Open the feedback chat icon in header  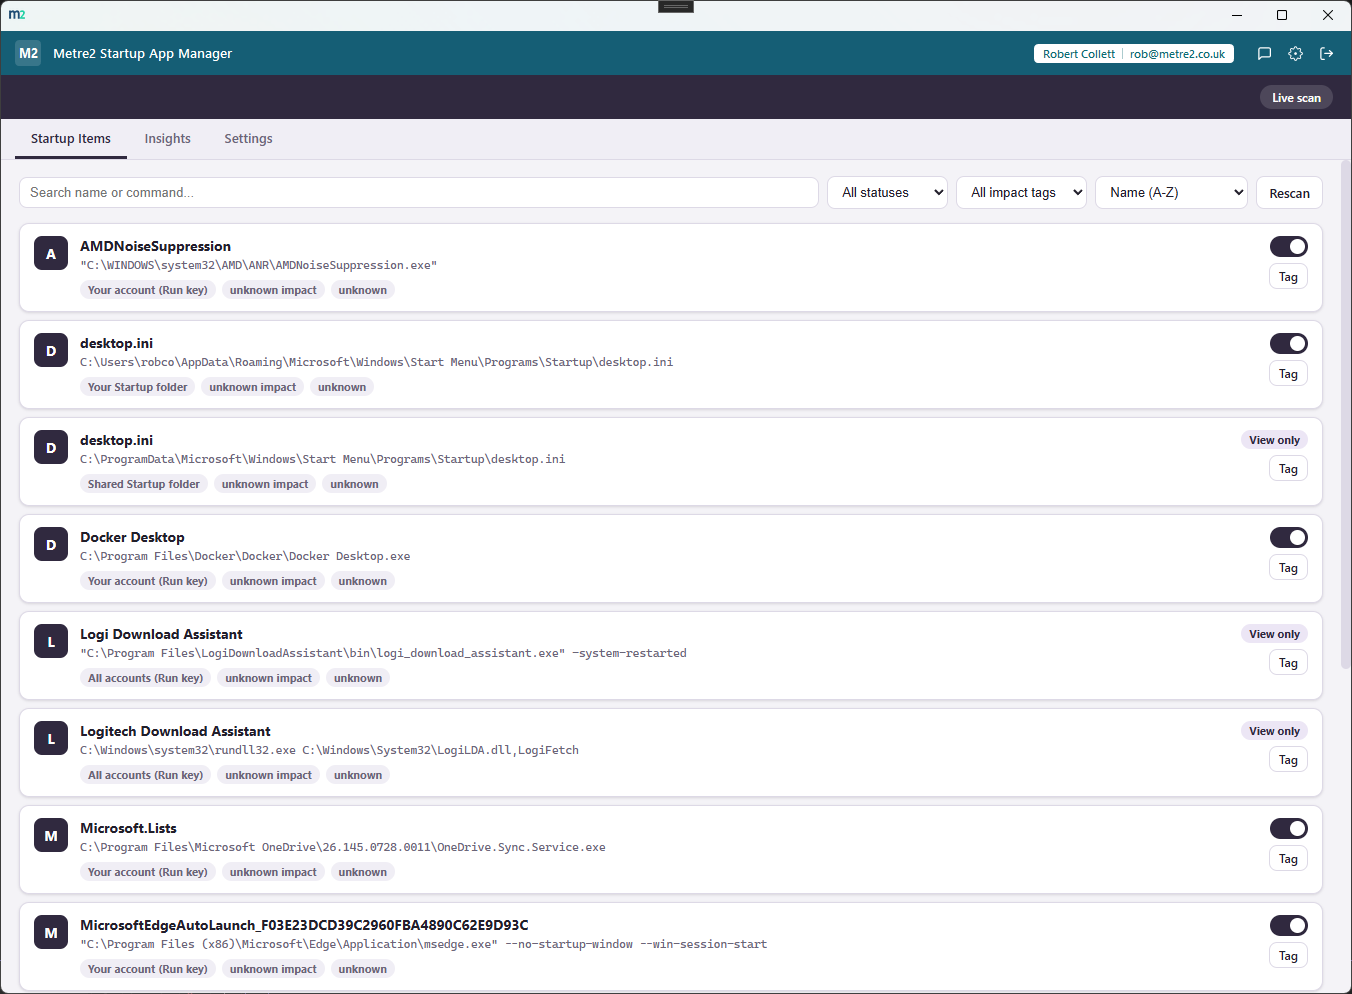(x=1264, y=54)
